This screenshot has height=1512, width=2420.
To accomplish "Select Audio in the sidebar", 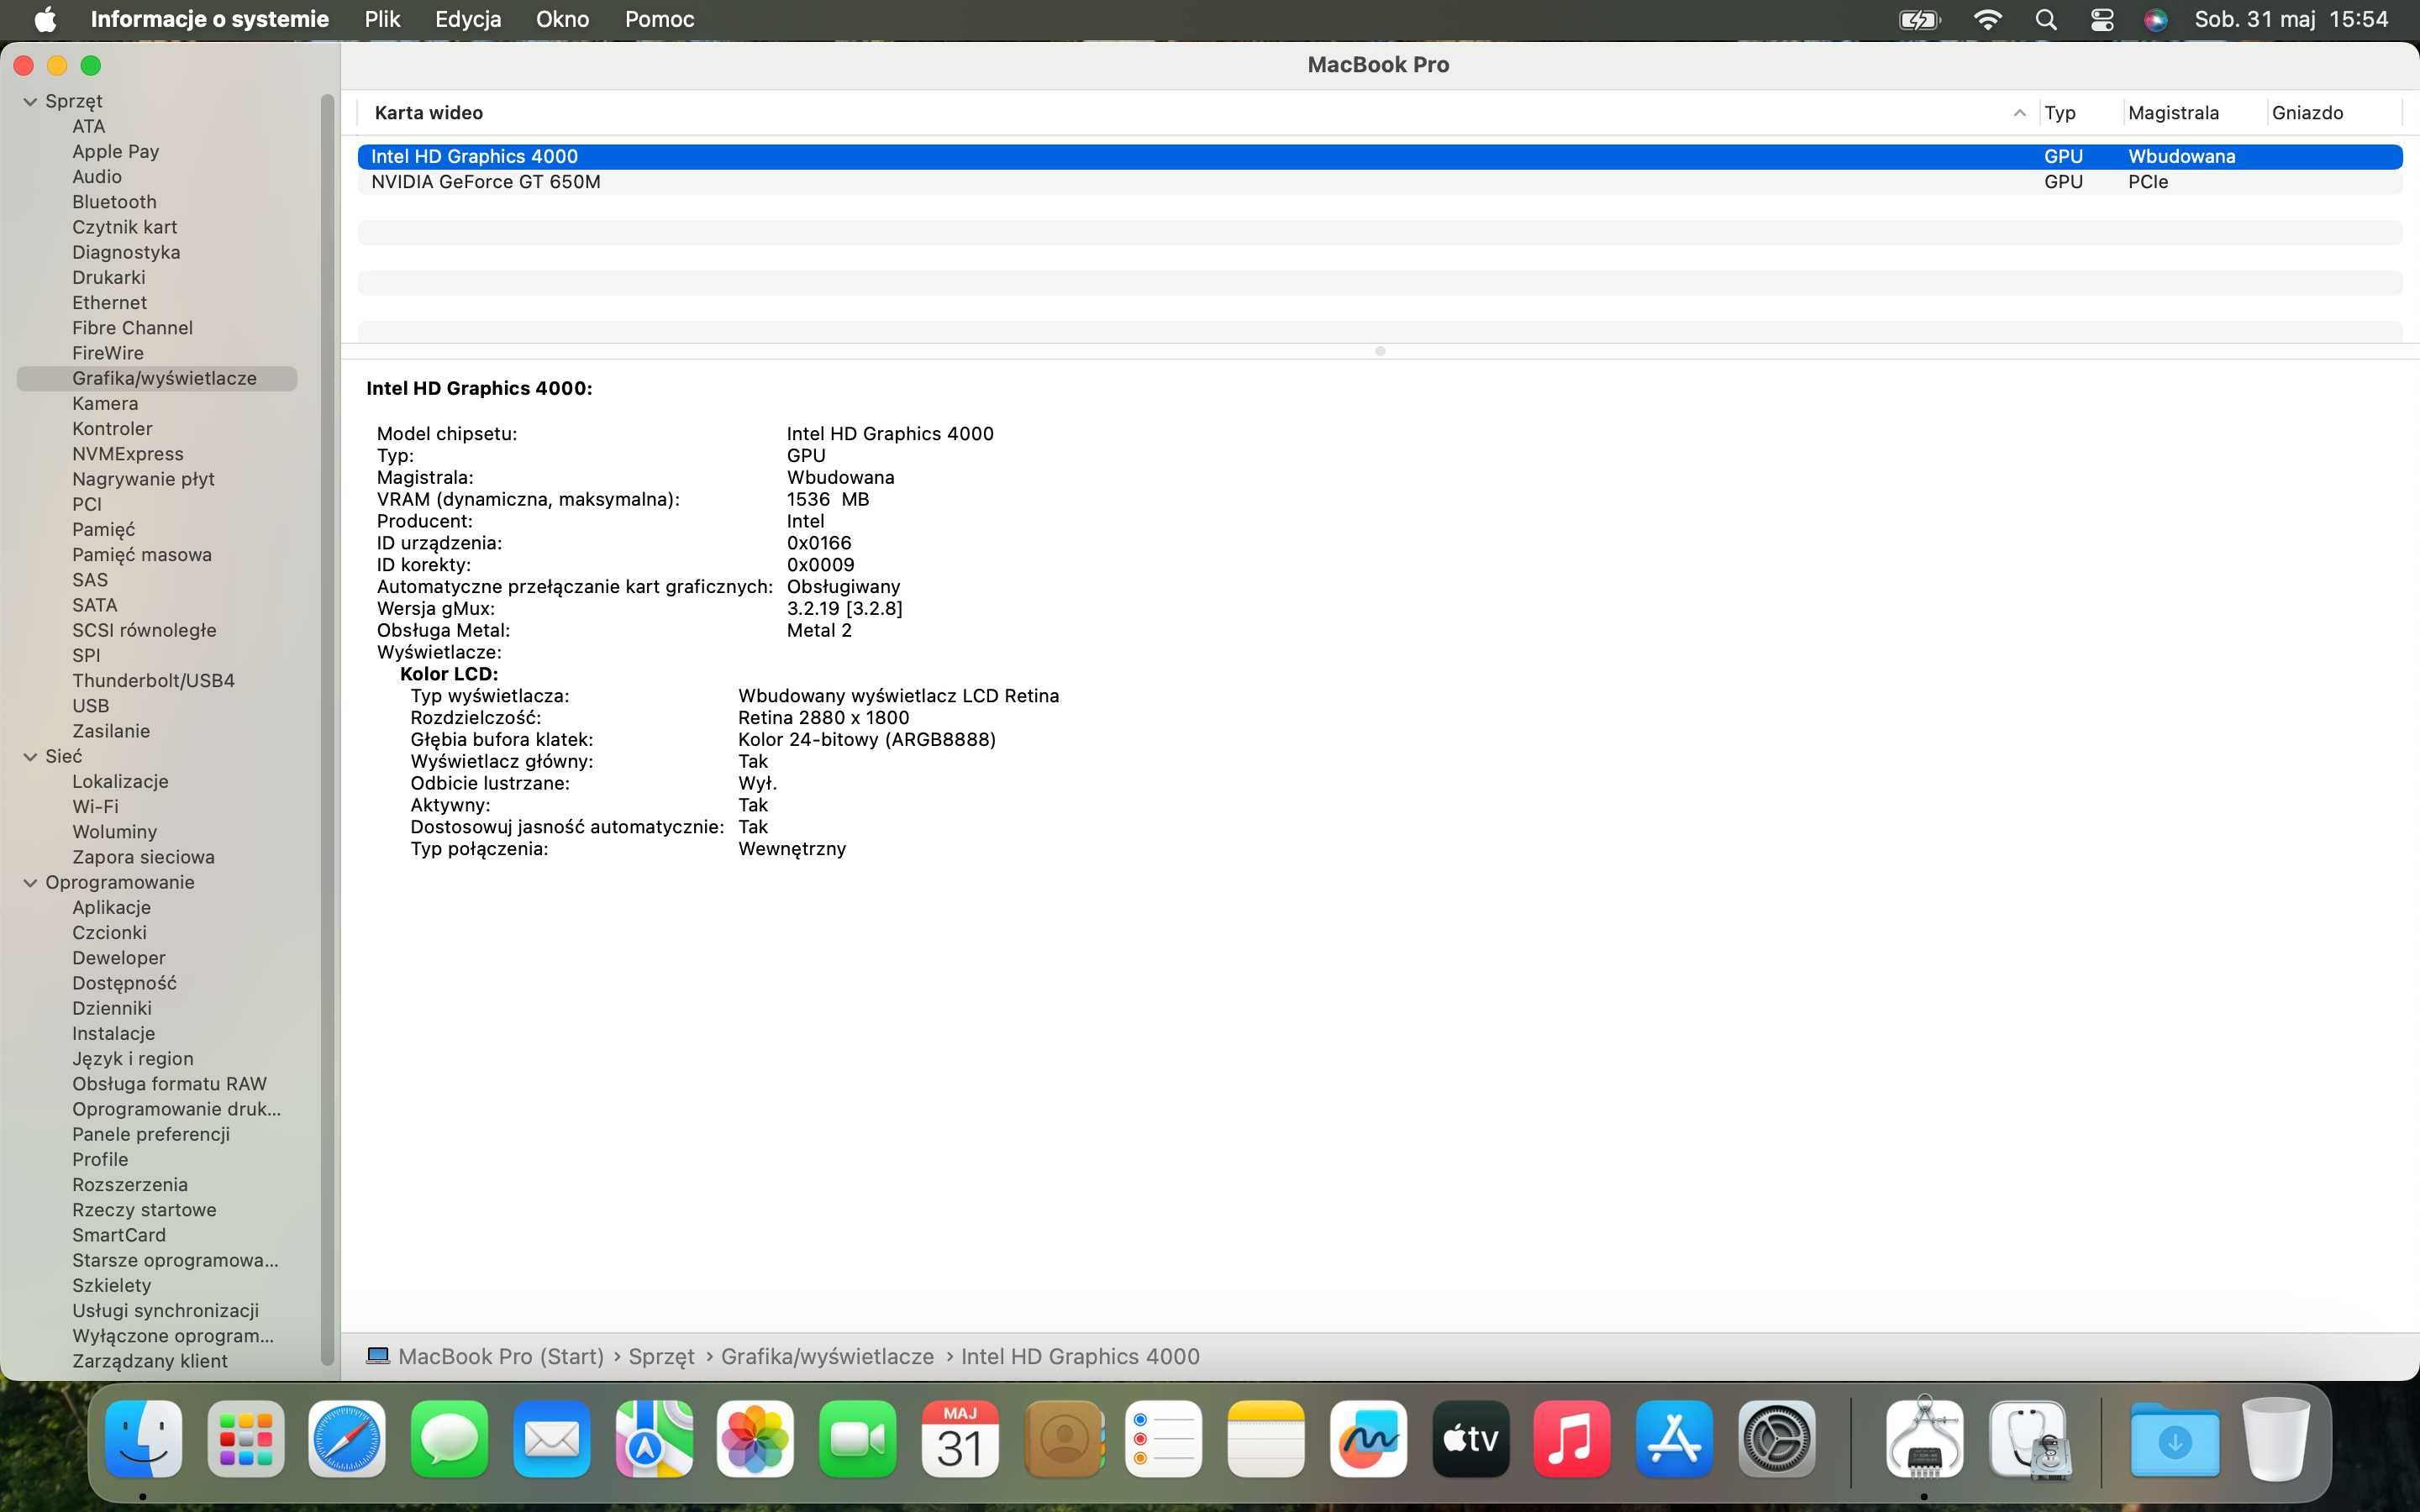I will (x=97, y=177).
